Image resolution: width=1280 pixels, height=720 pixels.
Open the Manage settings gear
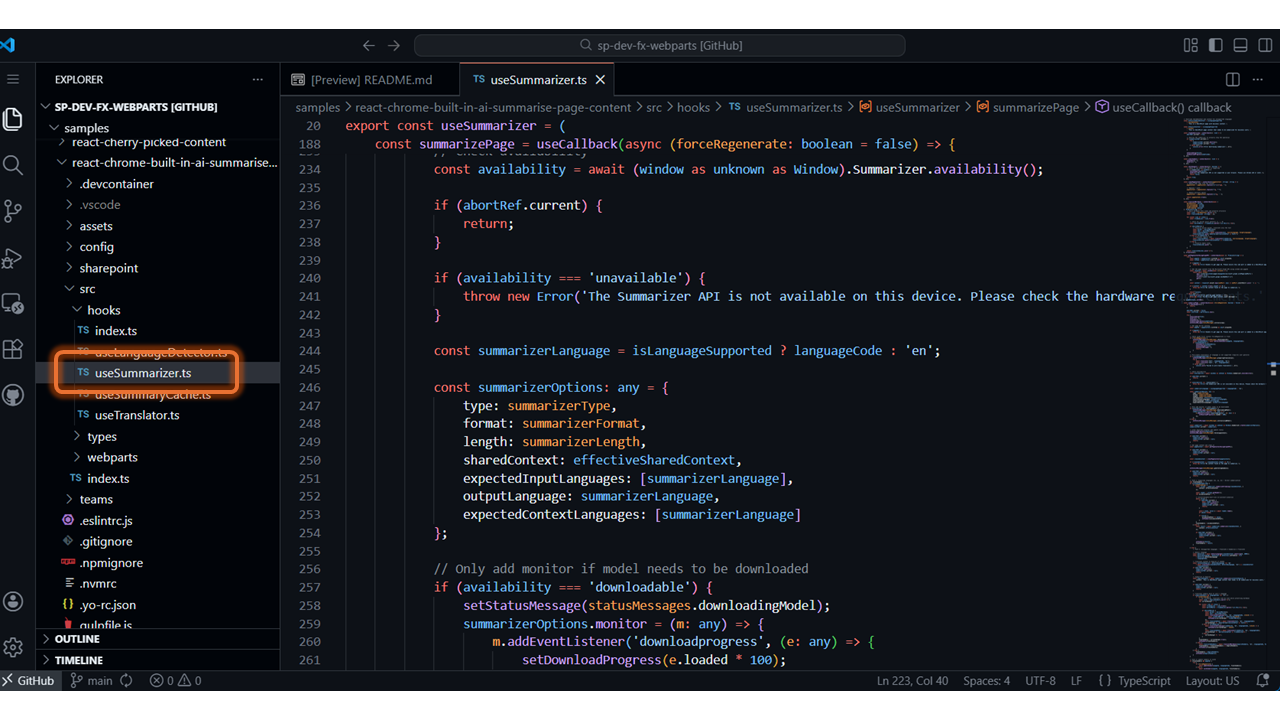click(13, 647)
